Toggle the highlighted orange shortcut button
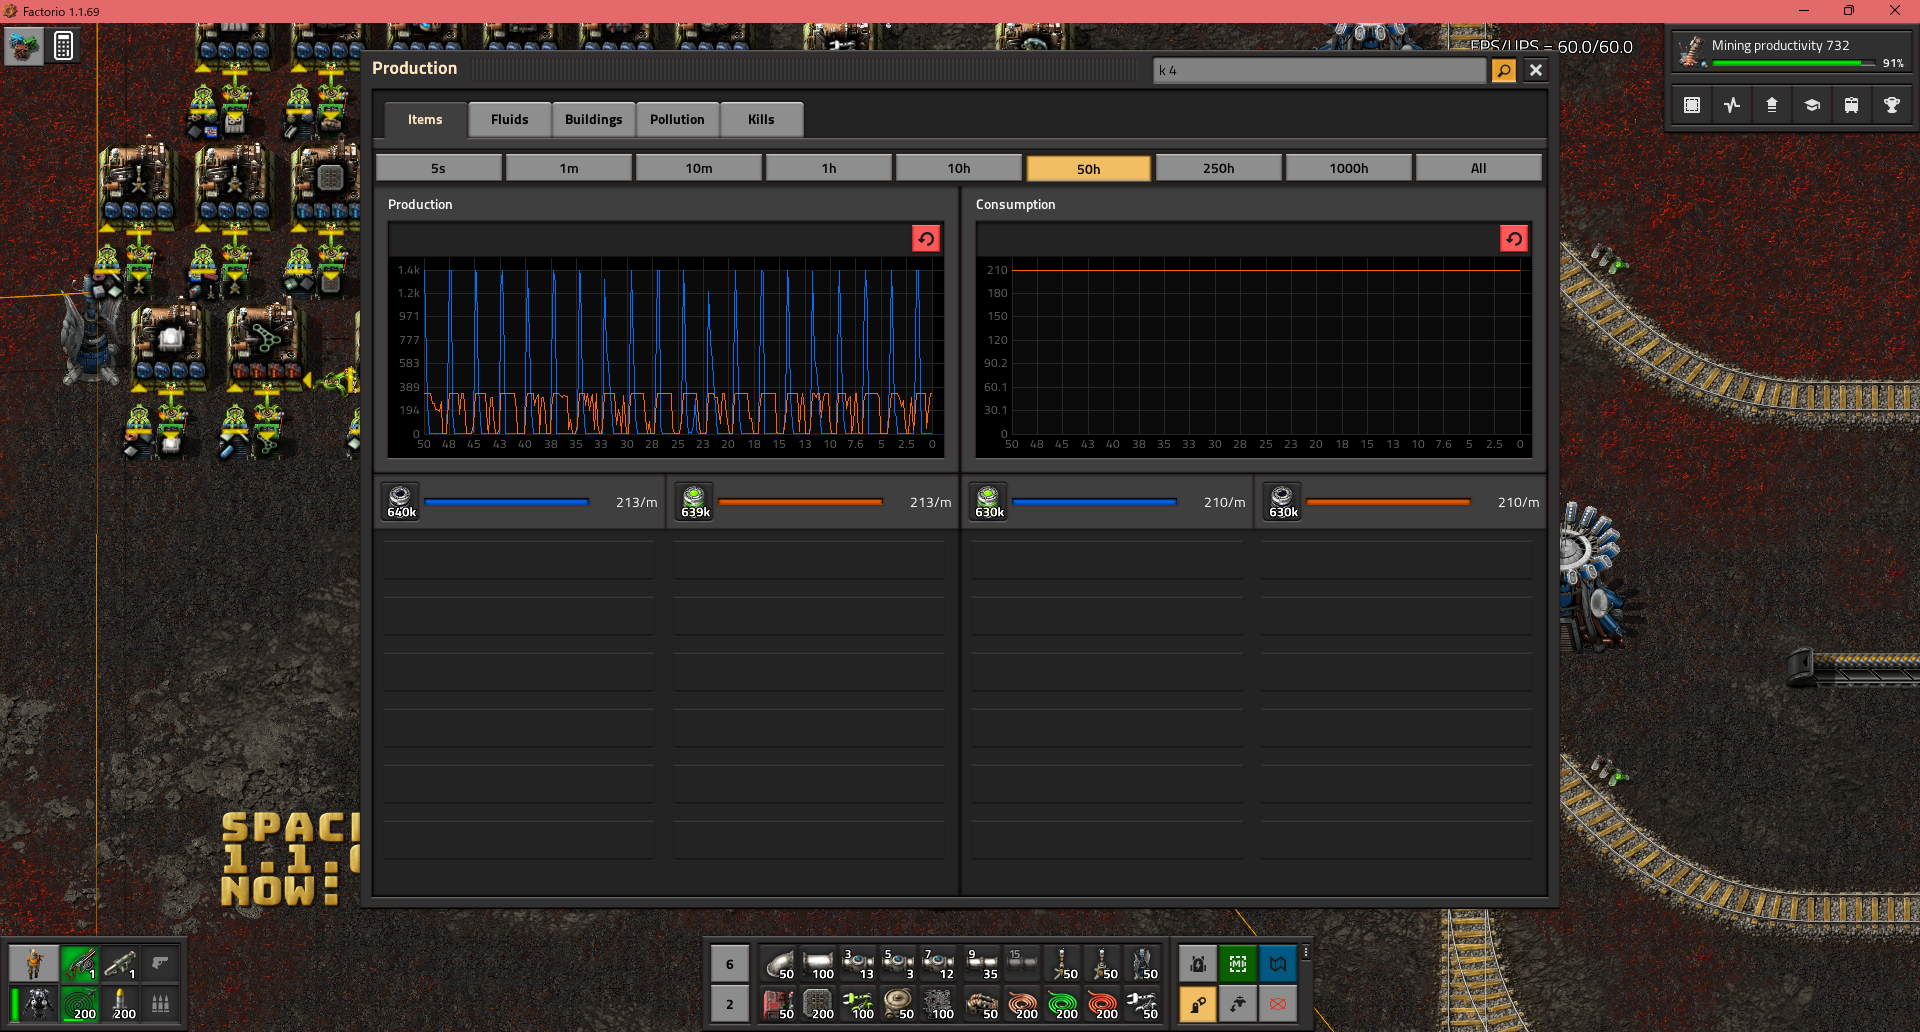The image size is (1920, 1032). [1198, 1004]
